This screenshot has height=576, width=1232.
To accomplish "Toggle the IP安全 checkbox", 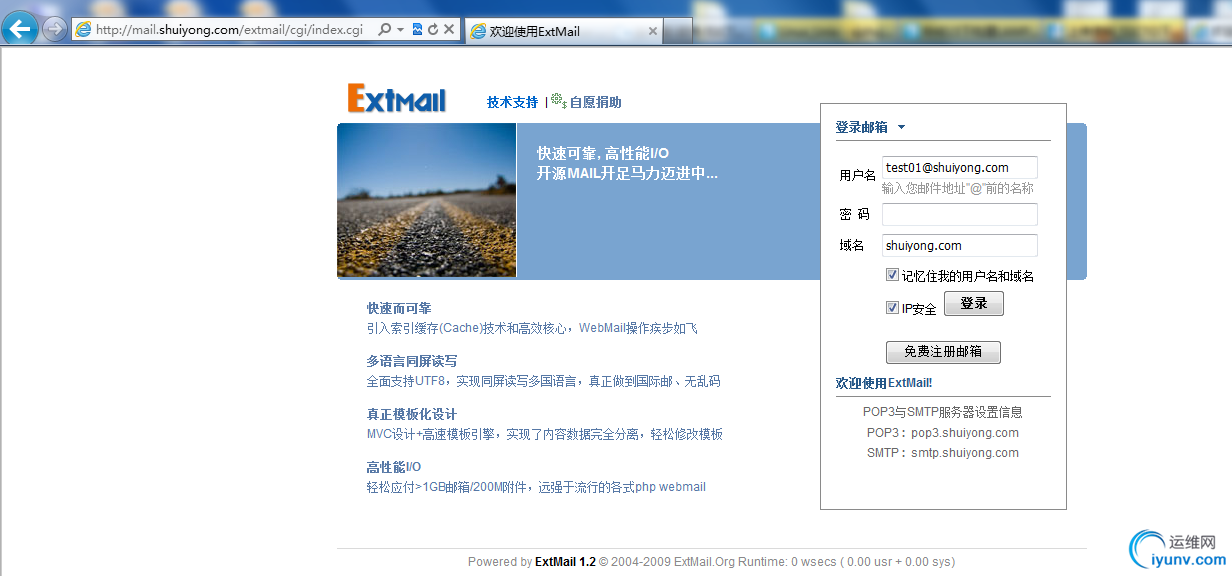I will point(892,308).
